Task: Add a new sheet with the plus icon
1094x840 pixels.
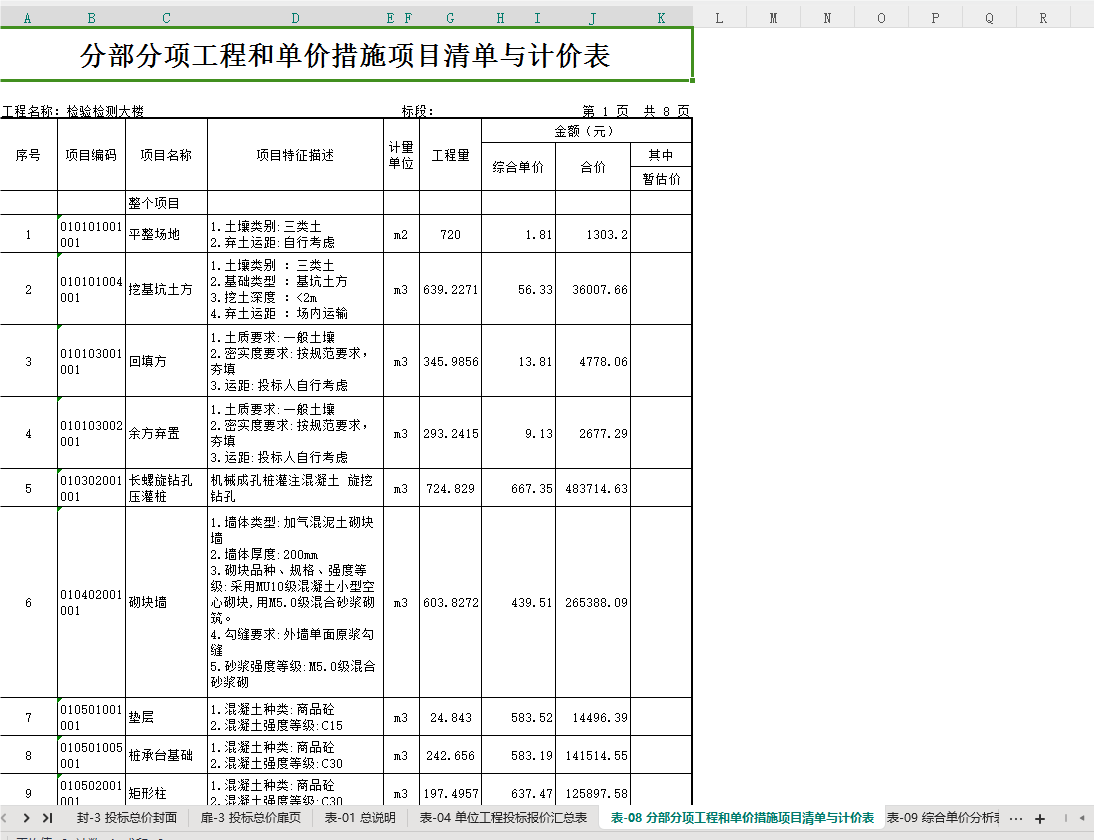Action: tap(1040, 818)
